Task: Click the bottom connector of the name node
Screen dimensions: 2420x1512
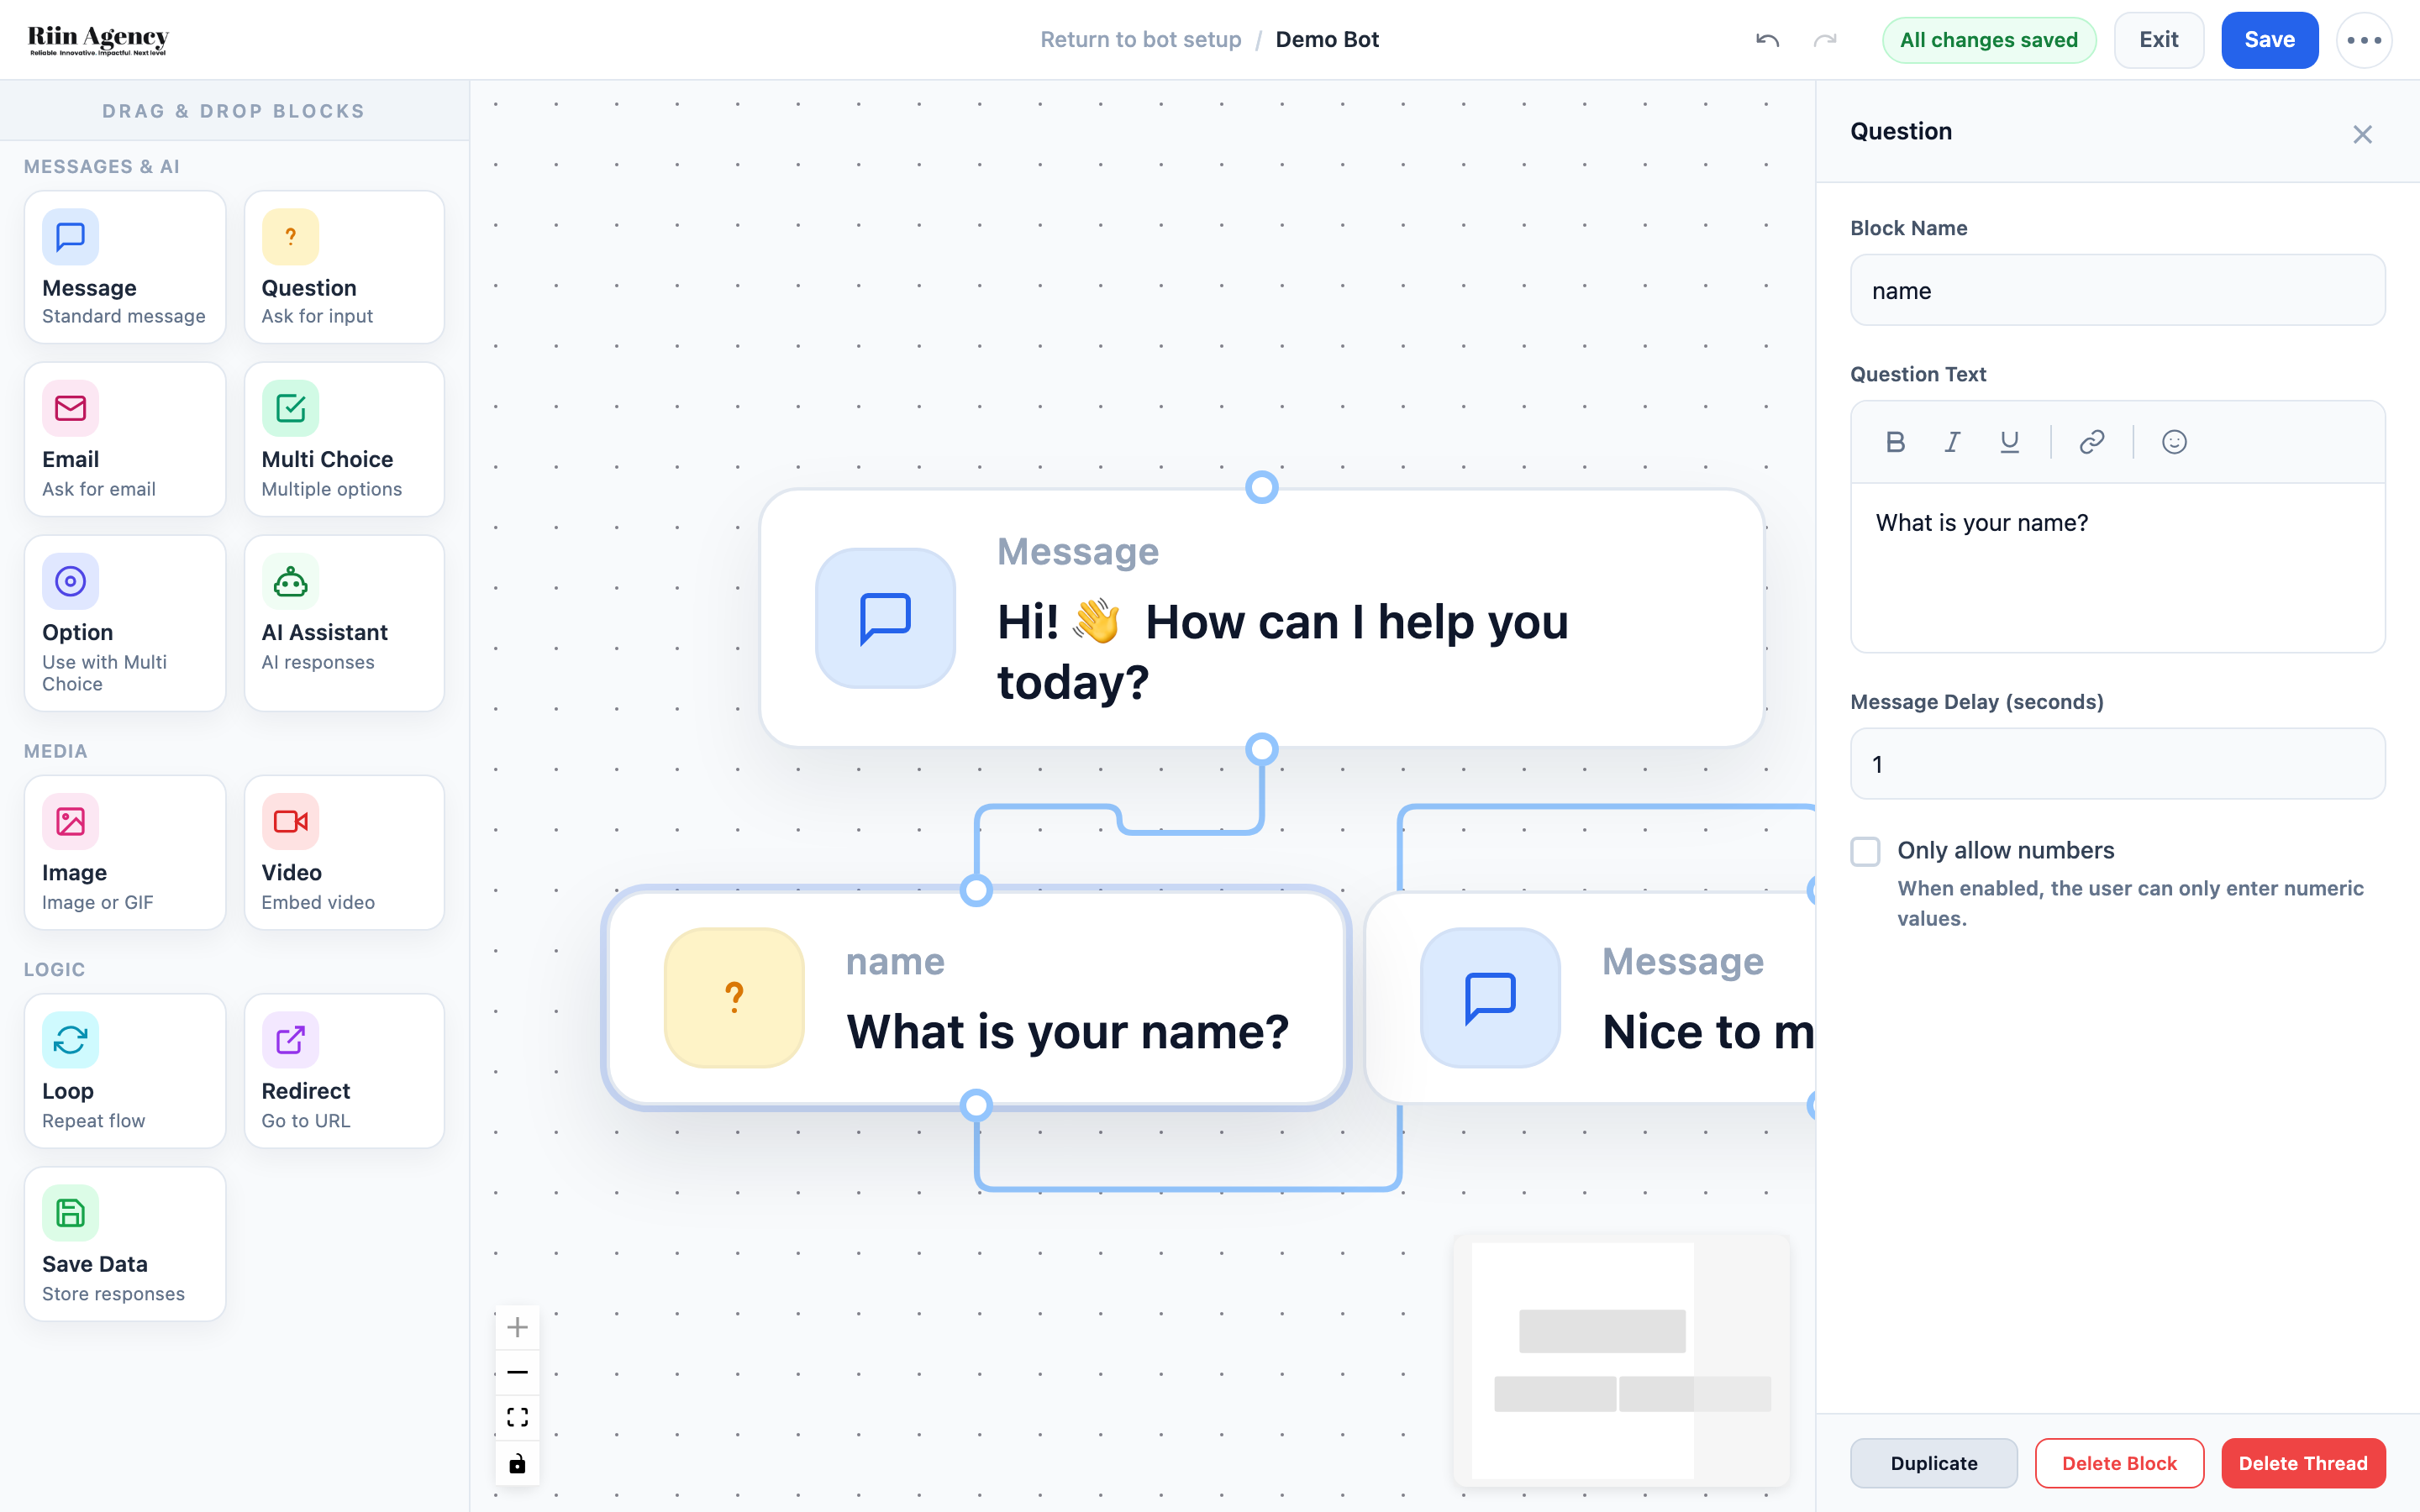Action: pos(976,1105)
